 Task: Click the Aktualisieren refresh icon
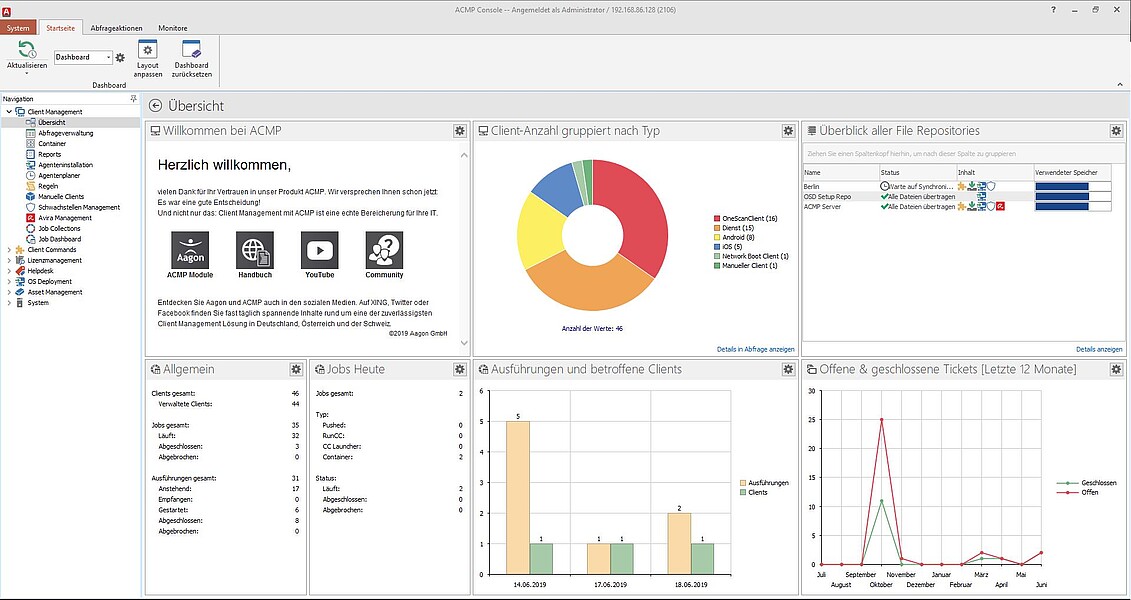[27, 50]
